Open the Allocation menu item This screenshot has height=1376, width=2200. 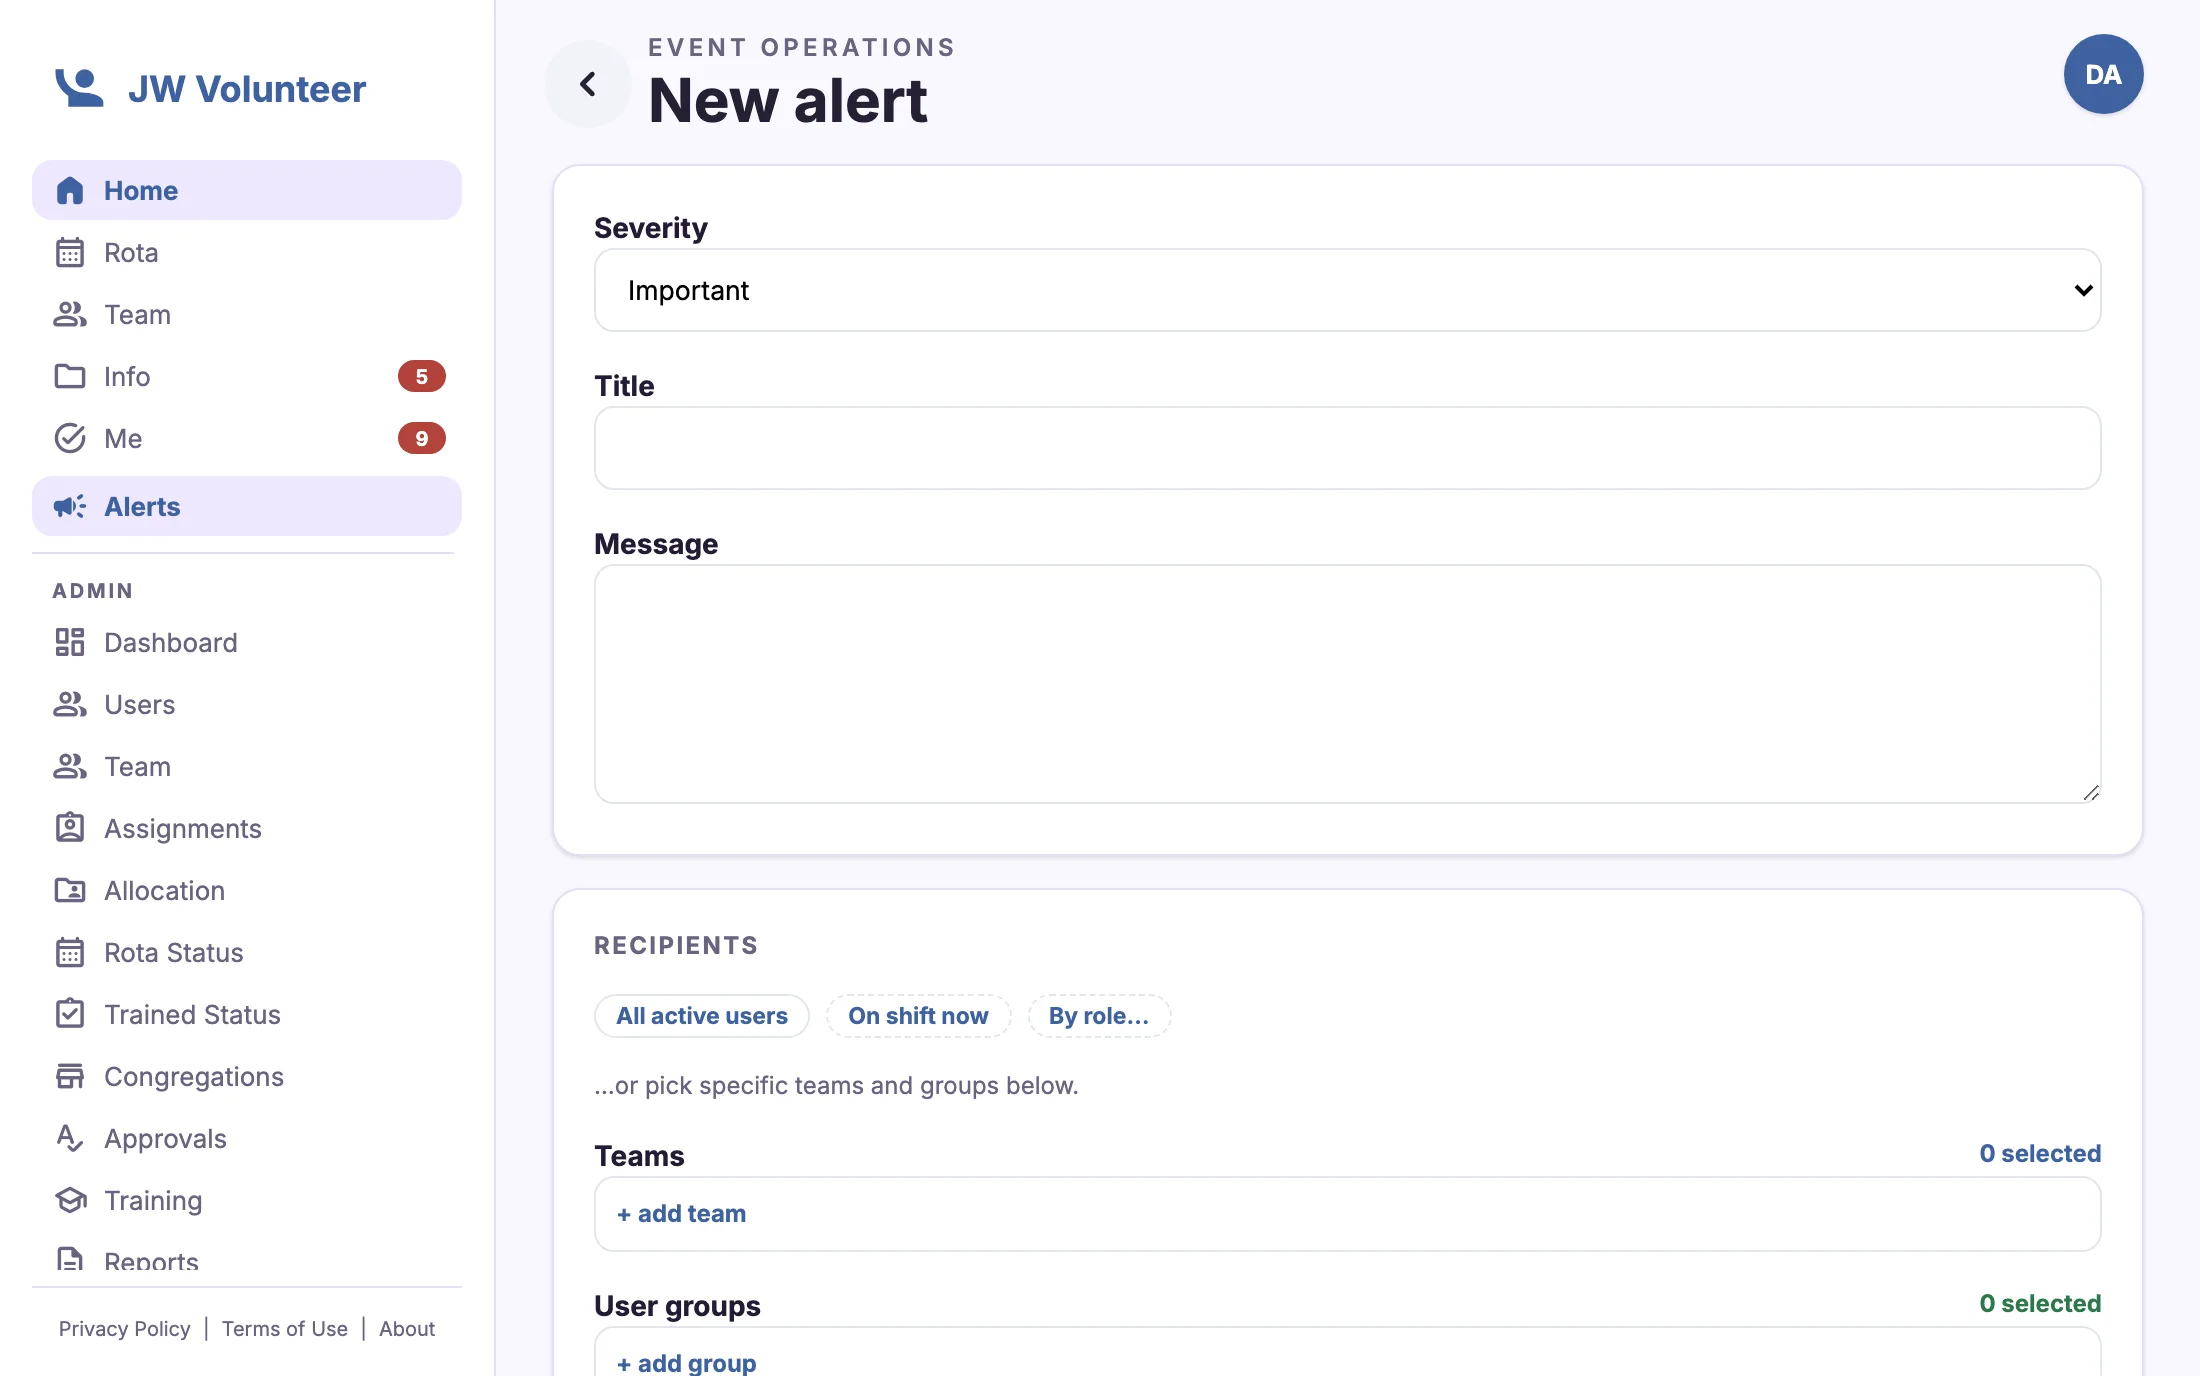247,890
